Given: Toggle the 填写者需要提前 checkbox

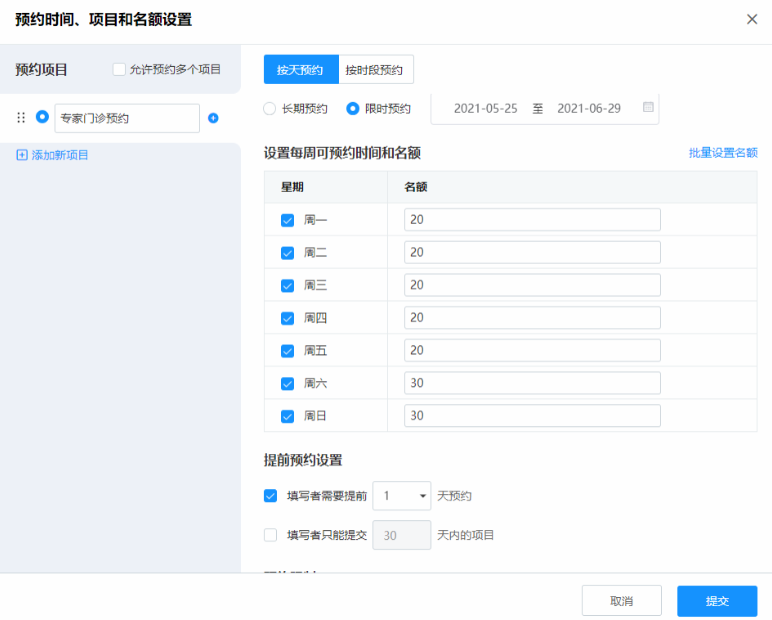Looking at the screenshot, I should (x=270, y=495).
